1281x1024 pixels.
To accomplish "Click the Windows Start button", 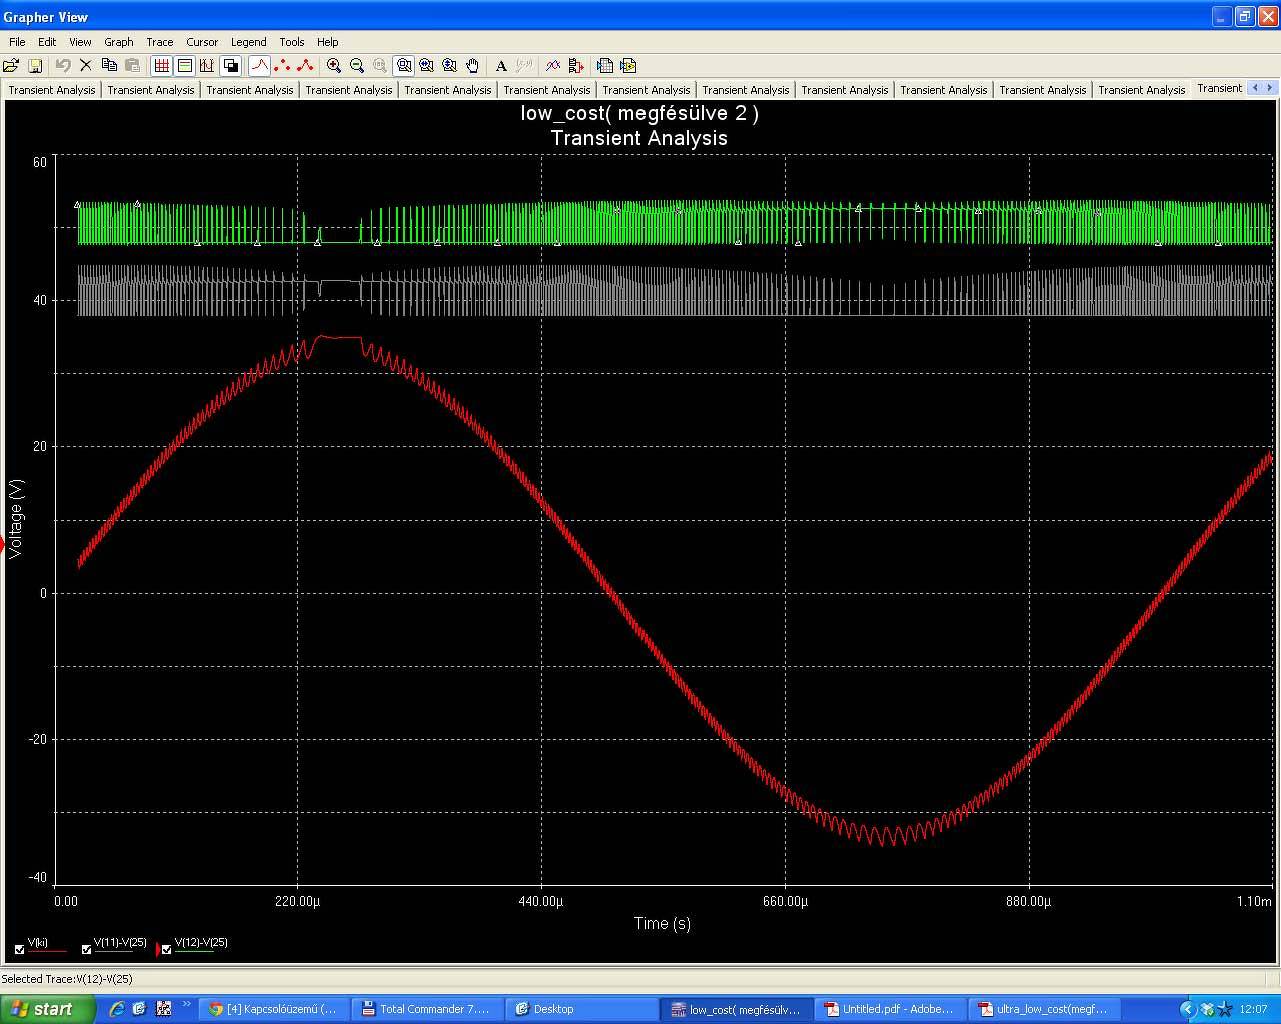I will [48, 1009].
